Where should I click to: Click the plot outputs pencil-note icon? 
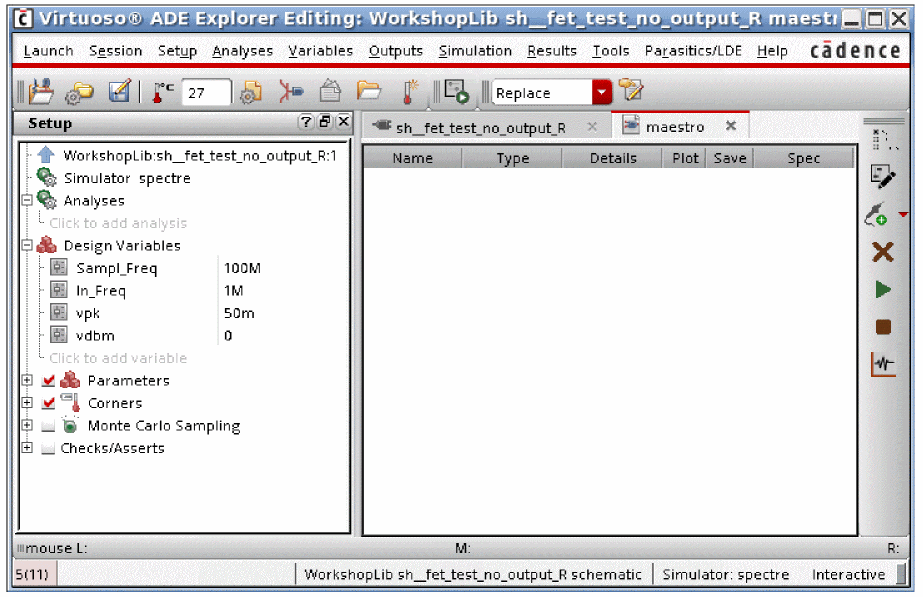631,91
